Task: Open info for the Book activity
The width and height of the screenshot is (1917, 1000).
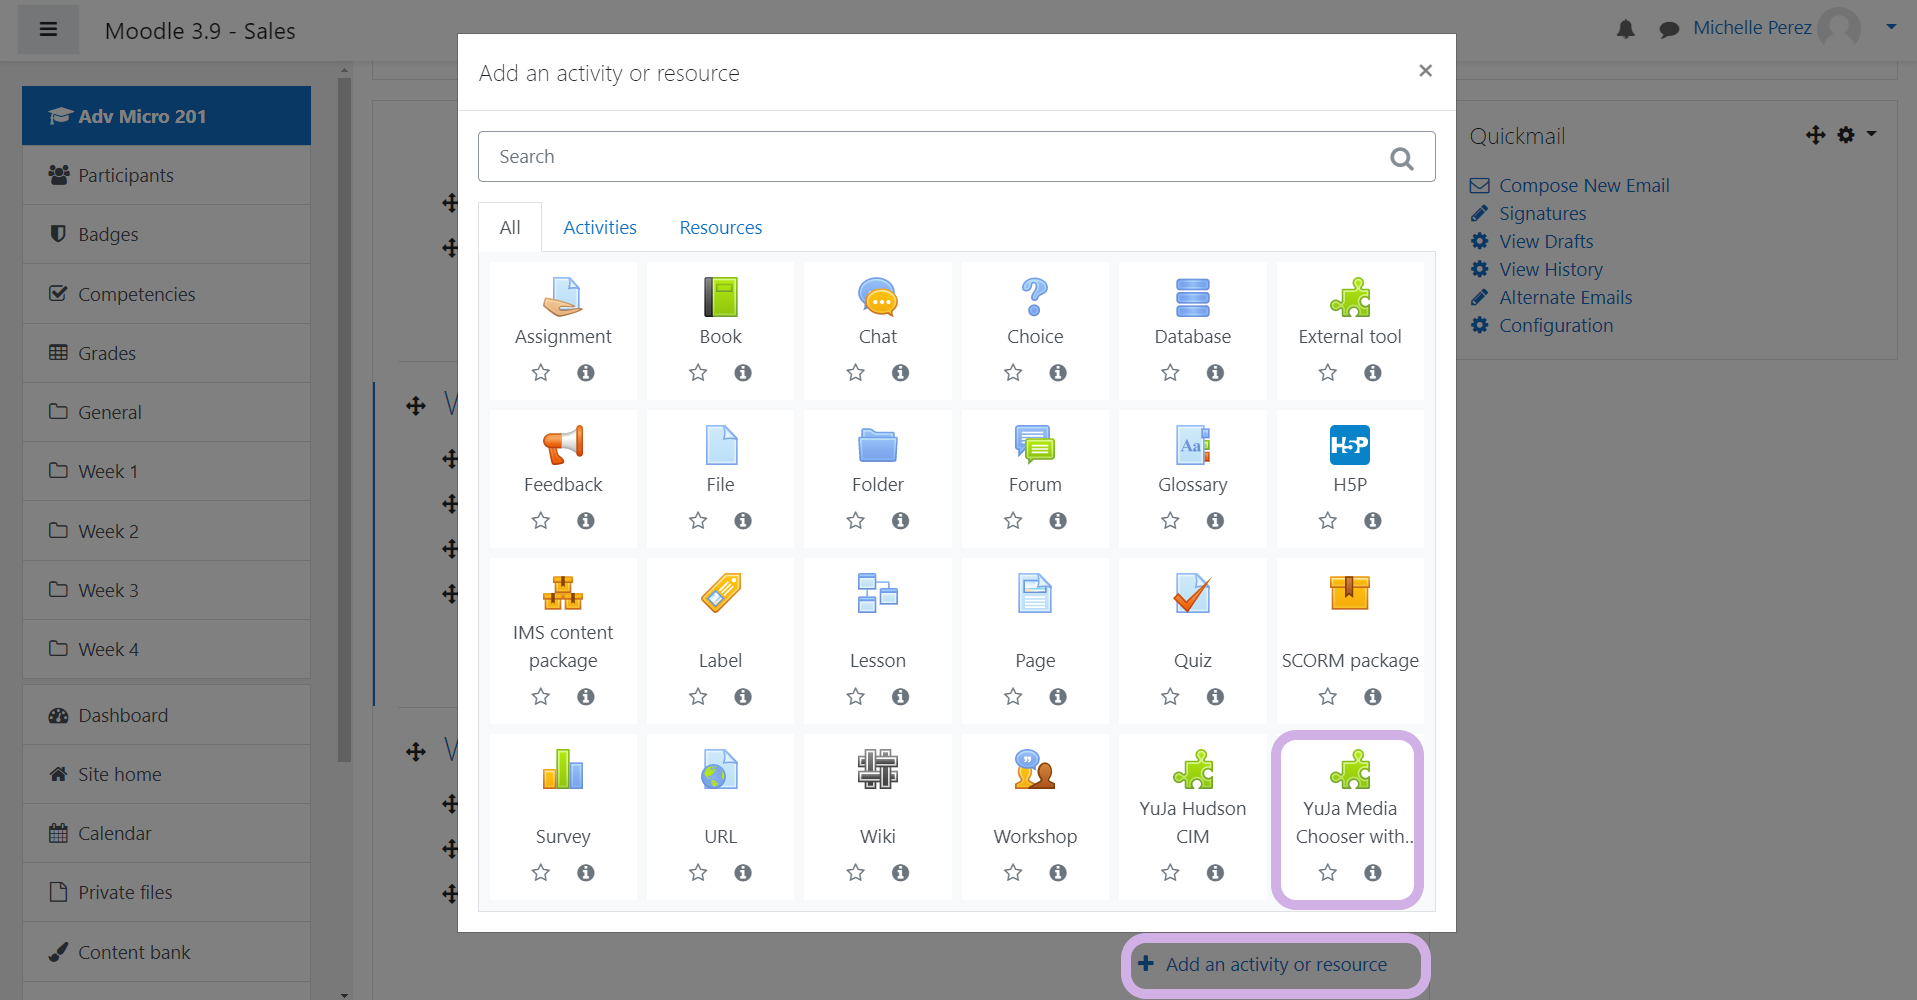Action: tap(743, 373)
